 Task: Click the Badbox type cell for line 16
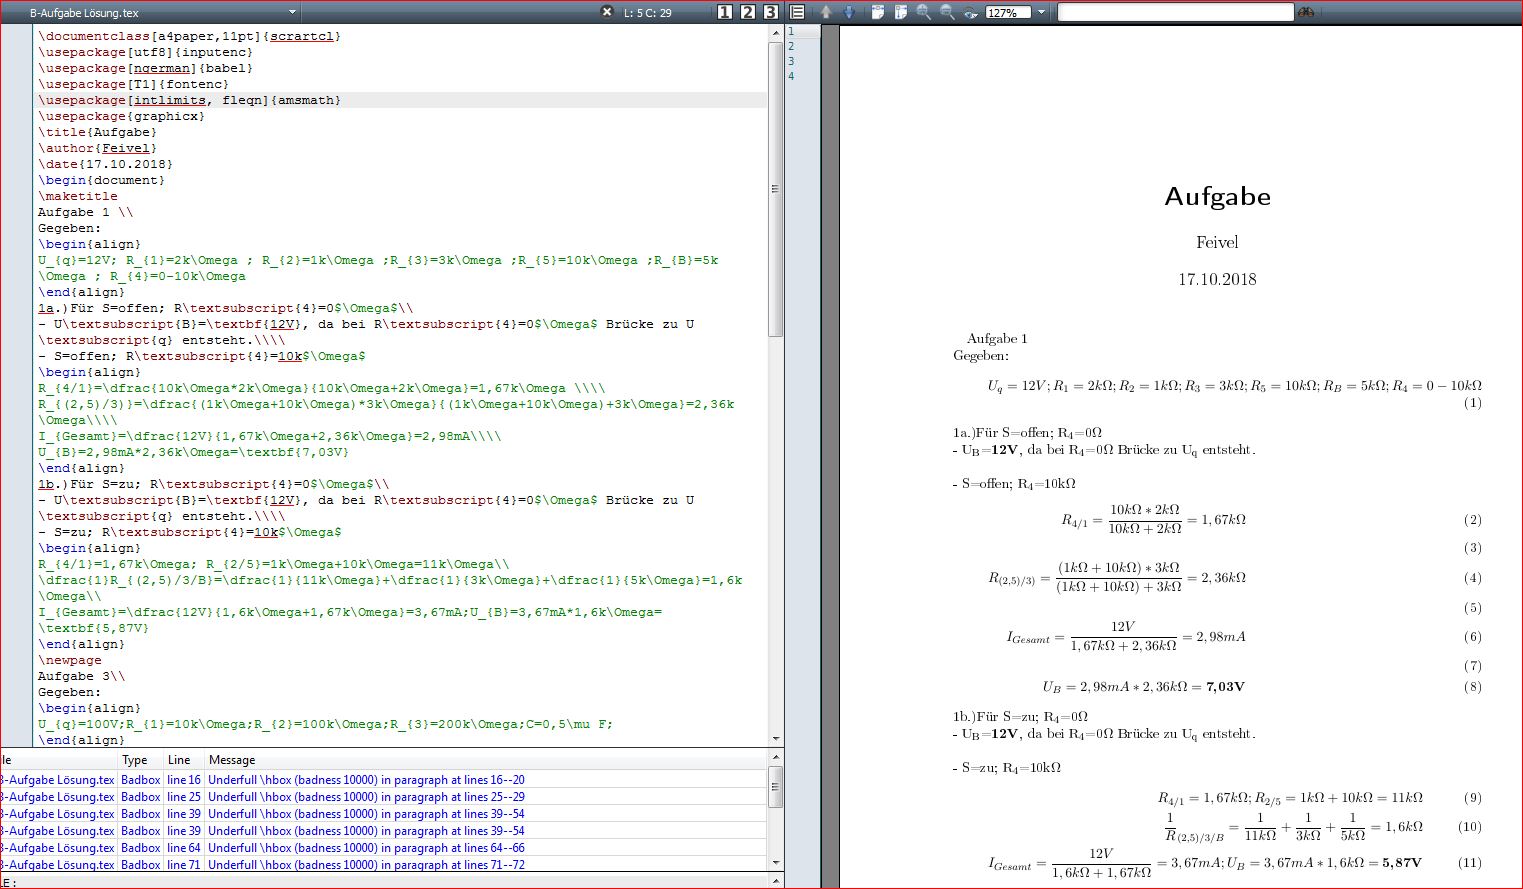coord(141,780)
